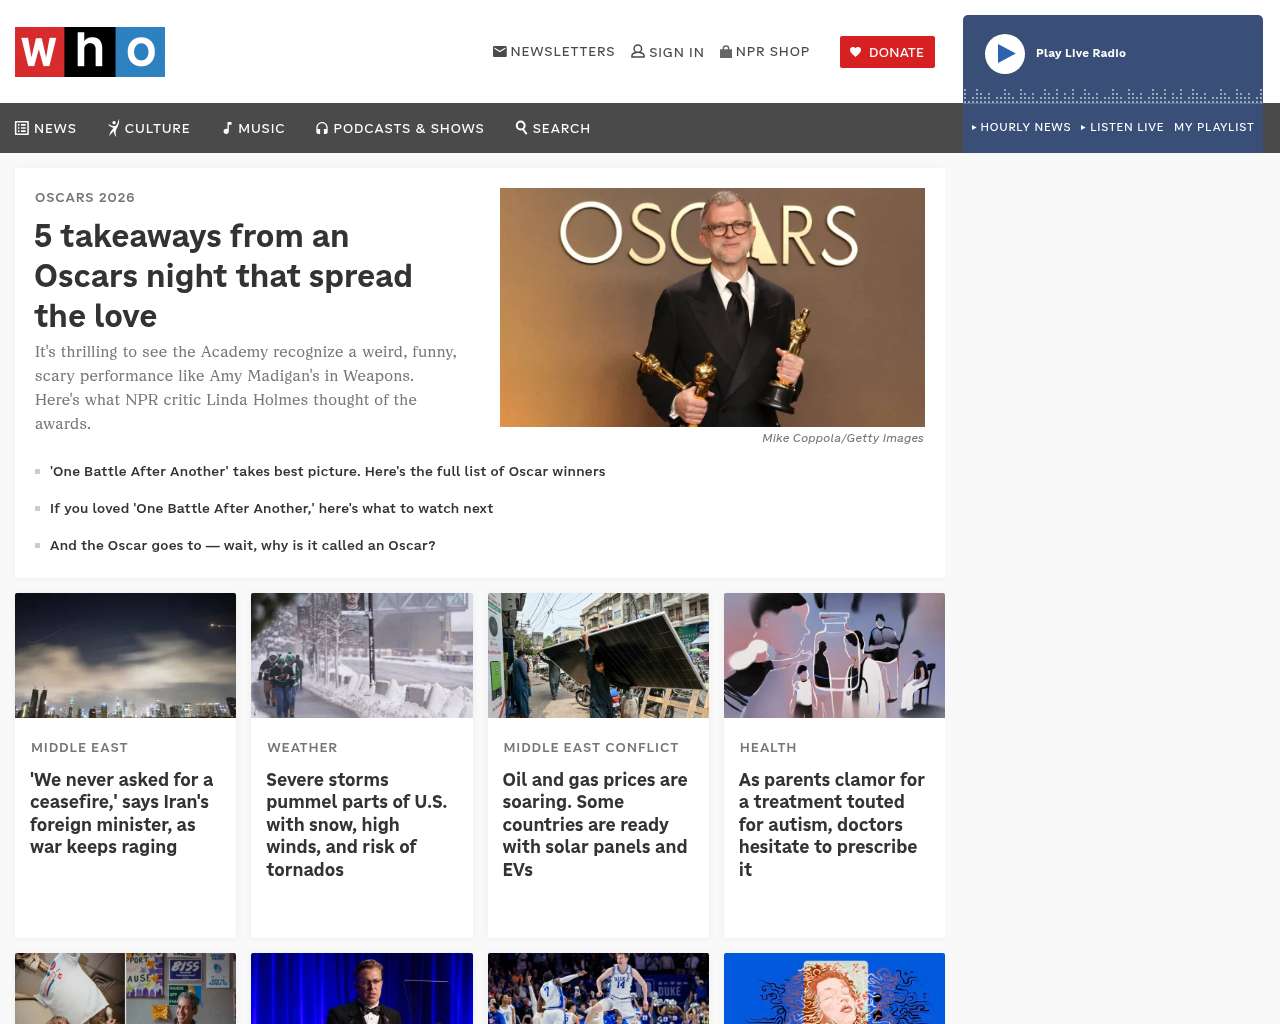Viewport: 1280px width, 1024px height.
Task: Expand Listen Live in the player
Action: pos(1122,127)
